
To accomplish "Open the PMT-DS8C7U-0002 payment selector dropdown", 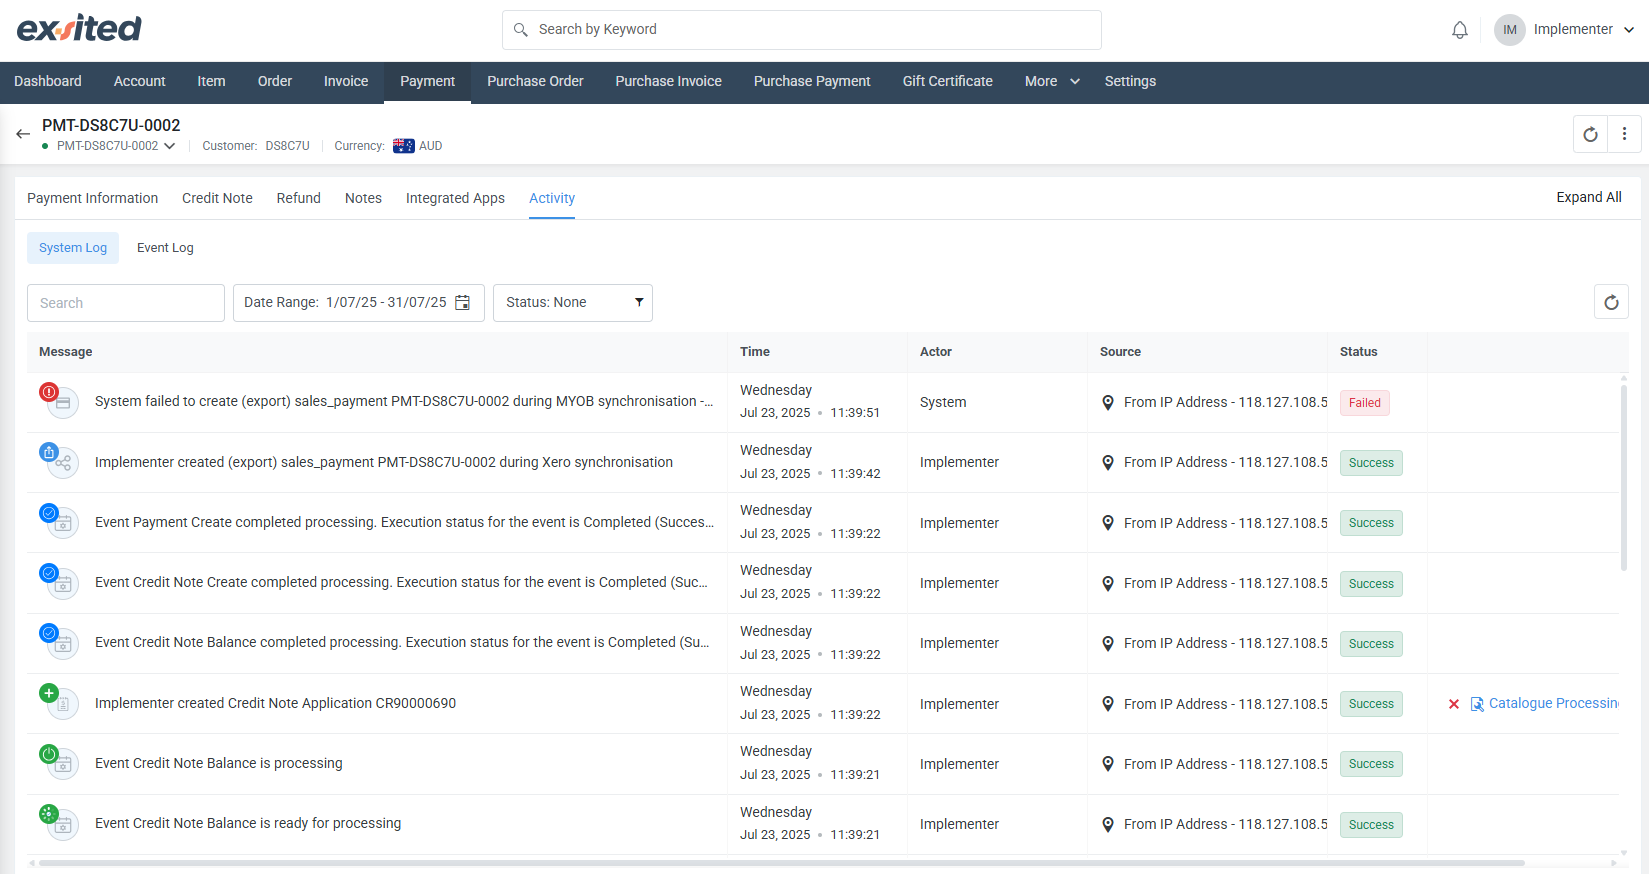I will pos(116,146).
